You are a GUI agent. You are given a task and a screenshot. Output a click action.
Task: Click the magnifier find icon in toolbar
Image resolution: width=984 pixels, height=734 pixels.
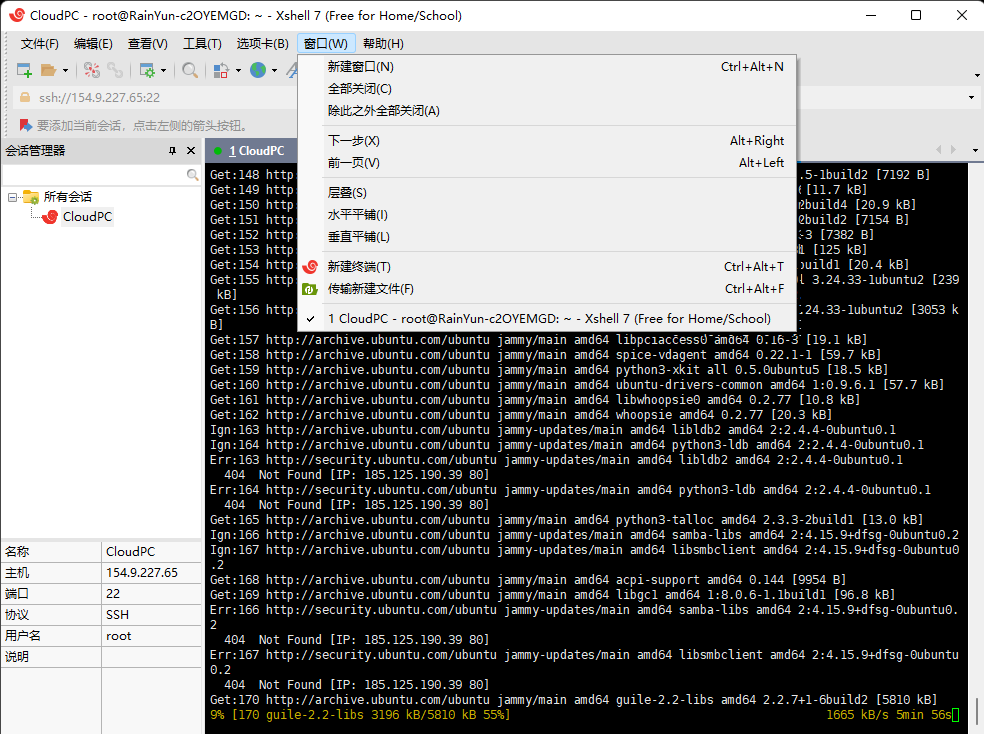190,70
